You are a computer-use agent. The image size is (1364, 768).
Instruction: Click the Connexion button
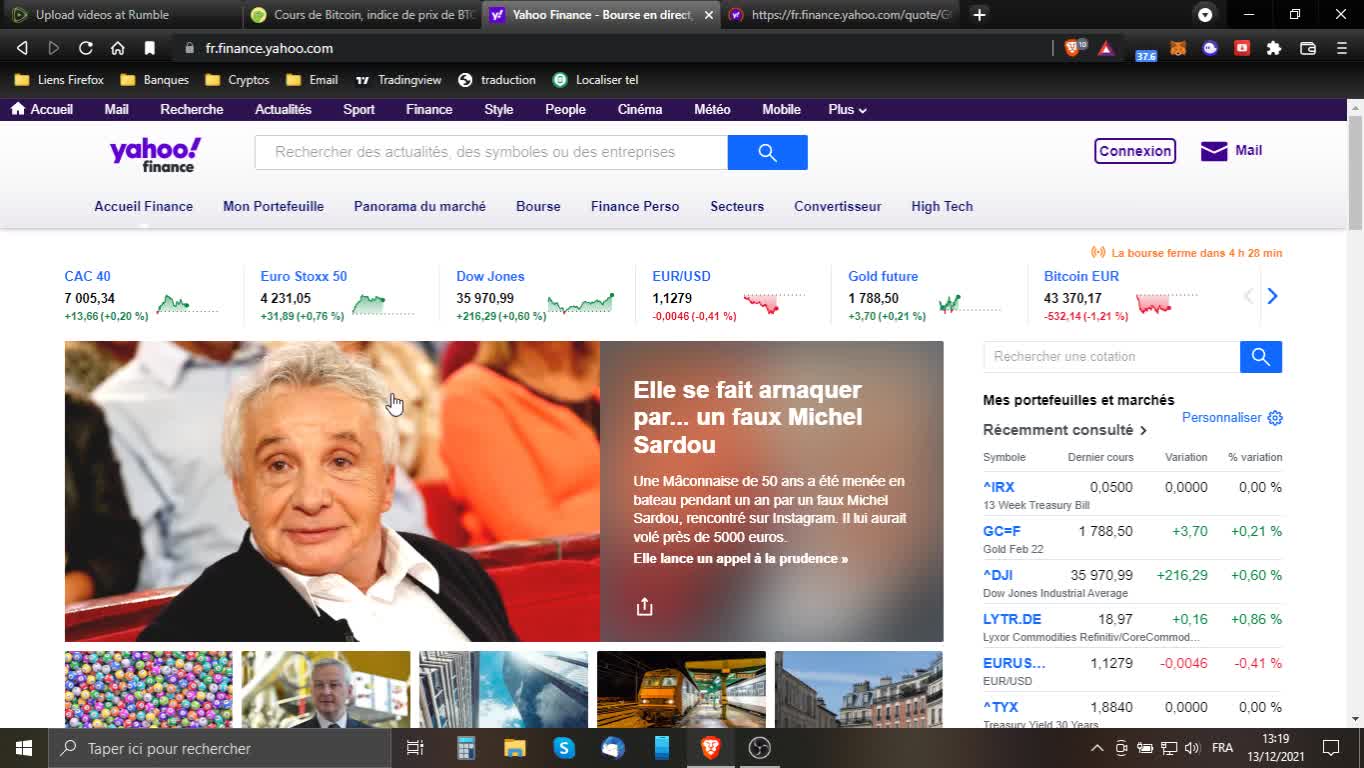click(1135, 151)
